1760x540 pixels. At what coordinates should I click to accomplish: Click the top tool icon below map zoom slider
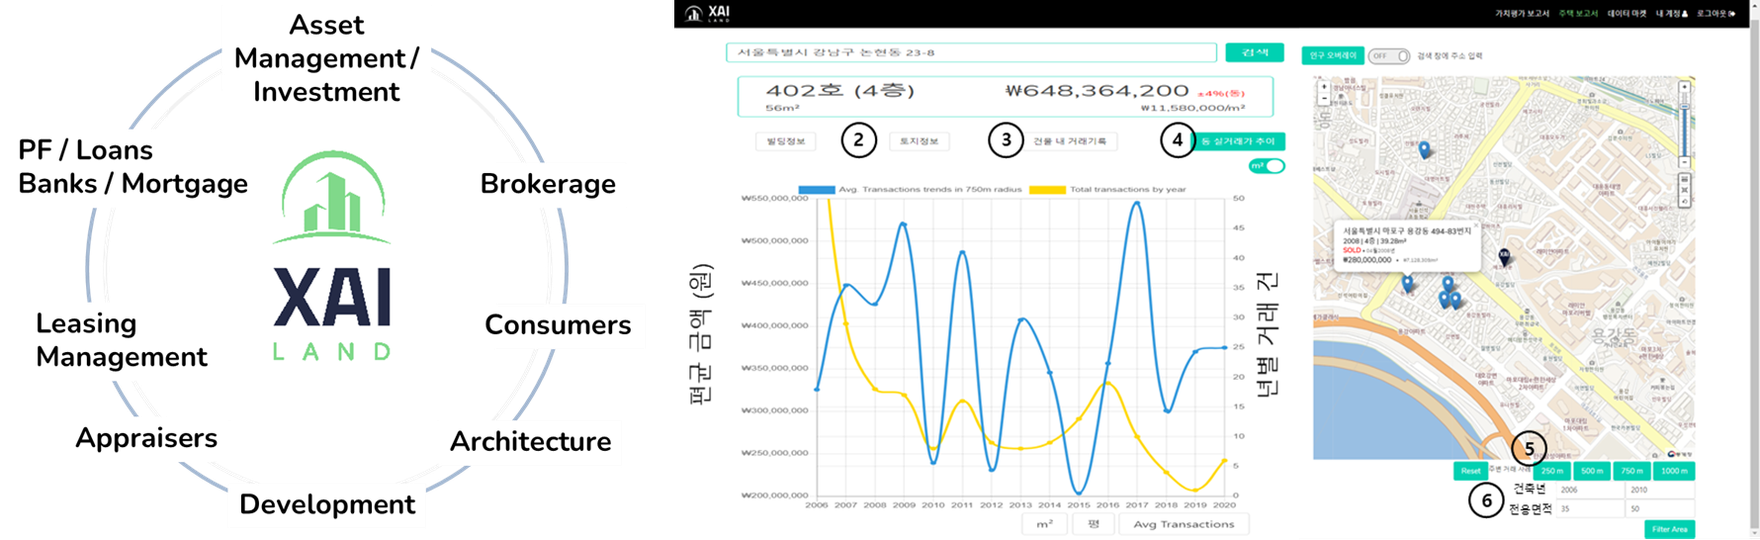click(x=1684, y=179)
